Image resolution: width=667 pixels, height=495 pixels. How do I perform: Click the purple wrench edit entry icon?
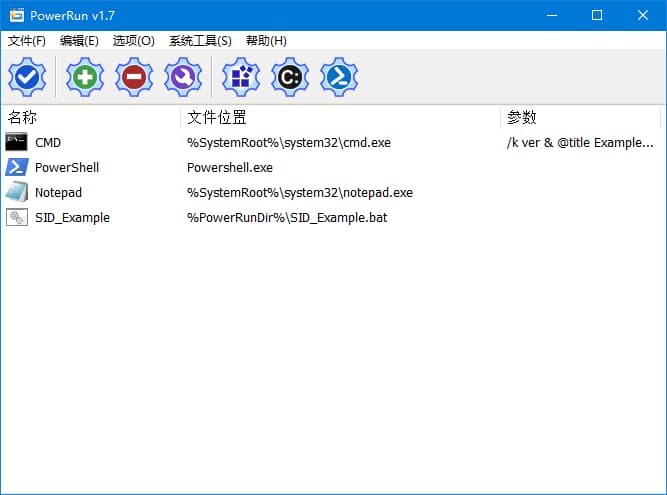(x=183, y=76)
